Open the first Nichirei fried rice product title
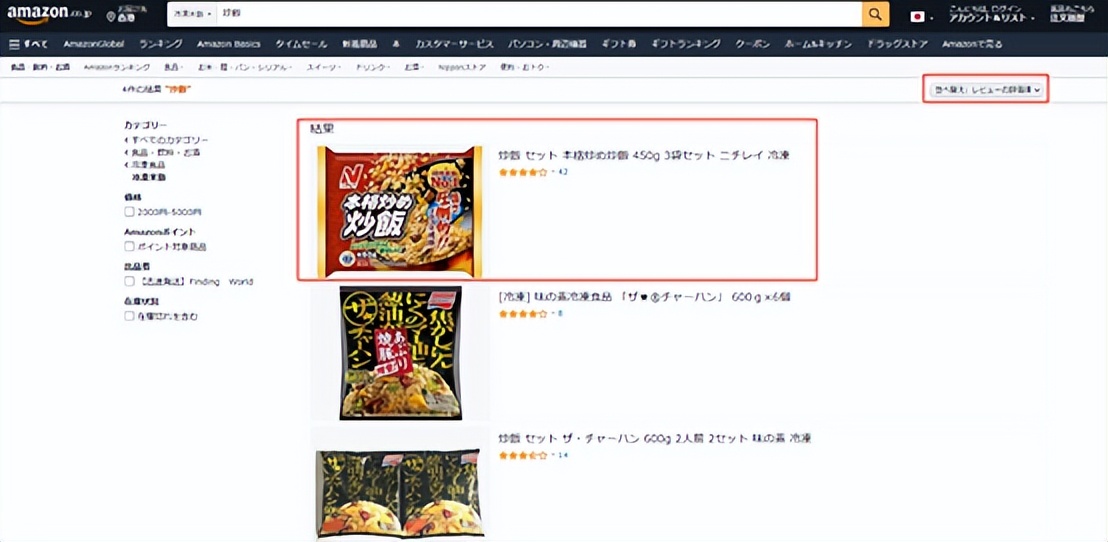 tap(644, 155)
